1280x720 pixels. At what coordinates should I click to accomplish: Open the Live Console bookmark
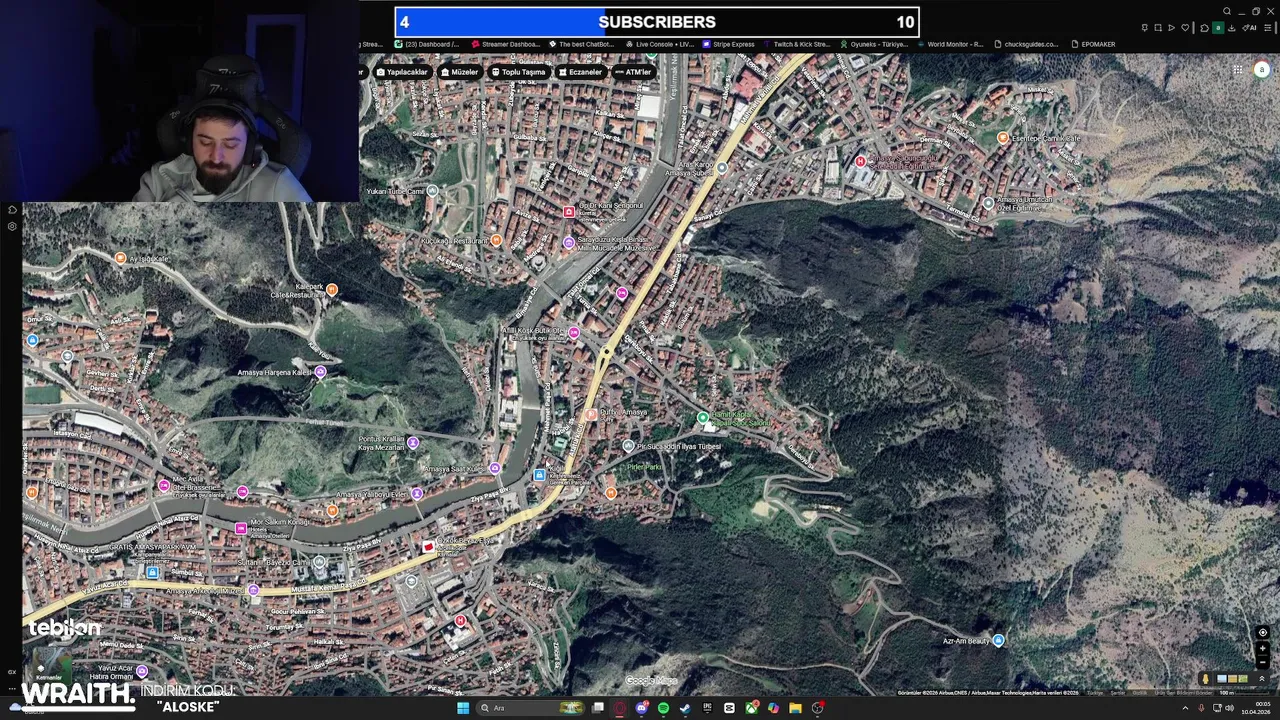click(x=660, y=44)
